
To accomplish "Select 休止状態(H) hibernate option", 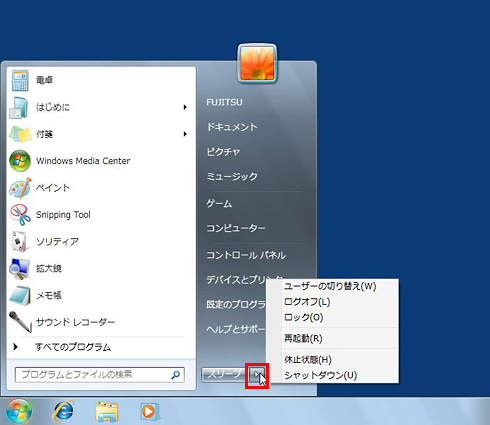I will [308, 360].
